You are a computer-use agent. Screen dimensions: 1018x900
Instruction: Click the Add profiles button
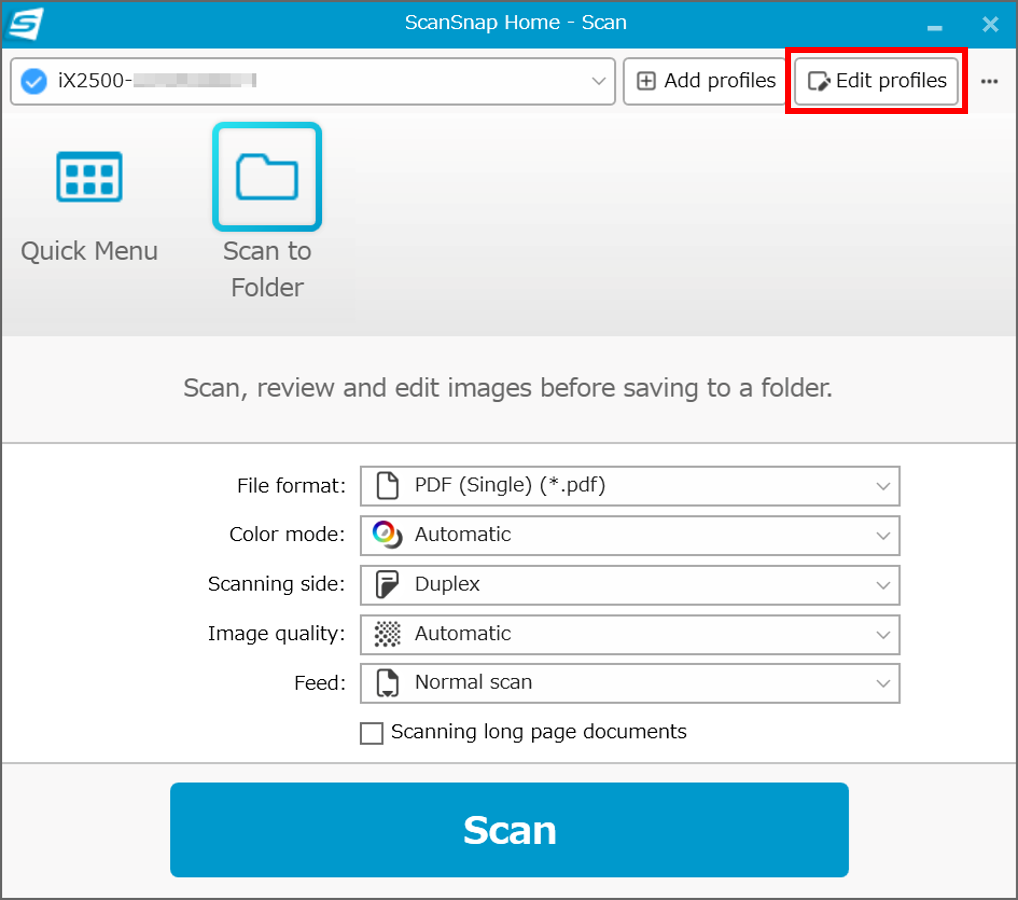point(705,81)
